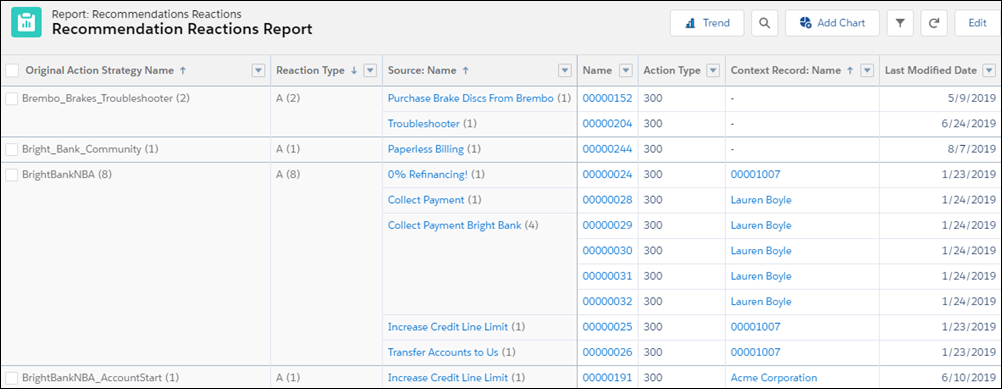
Task: Open record 00000031
Action: point(607,277)
